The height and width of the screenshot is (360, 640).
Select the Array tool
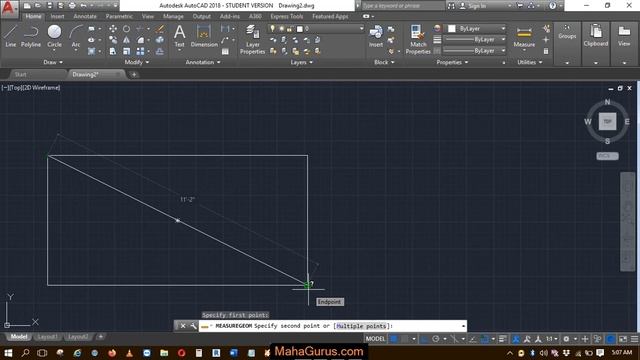pyautogui.click(x=140, y=51)
